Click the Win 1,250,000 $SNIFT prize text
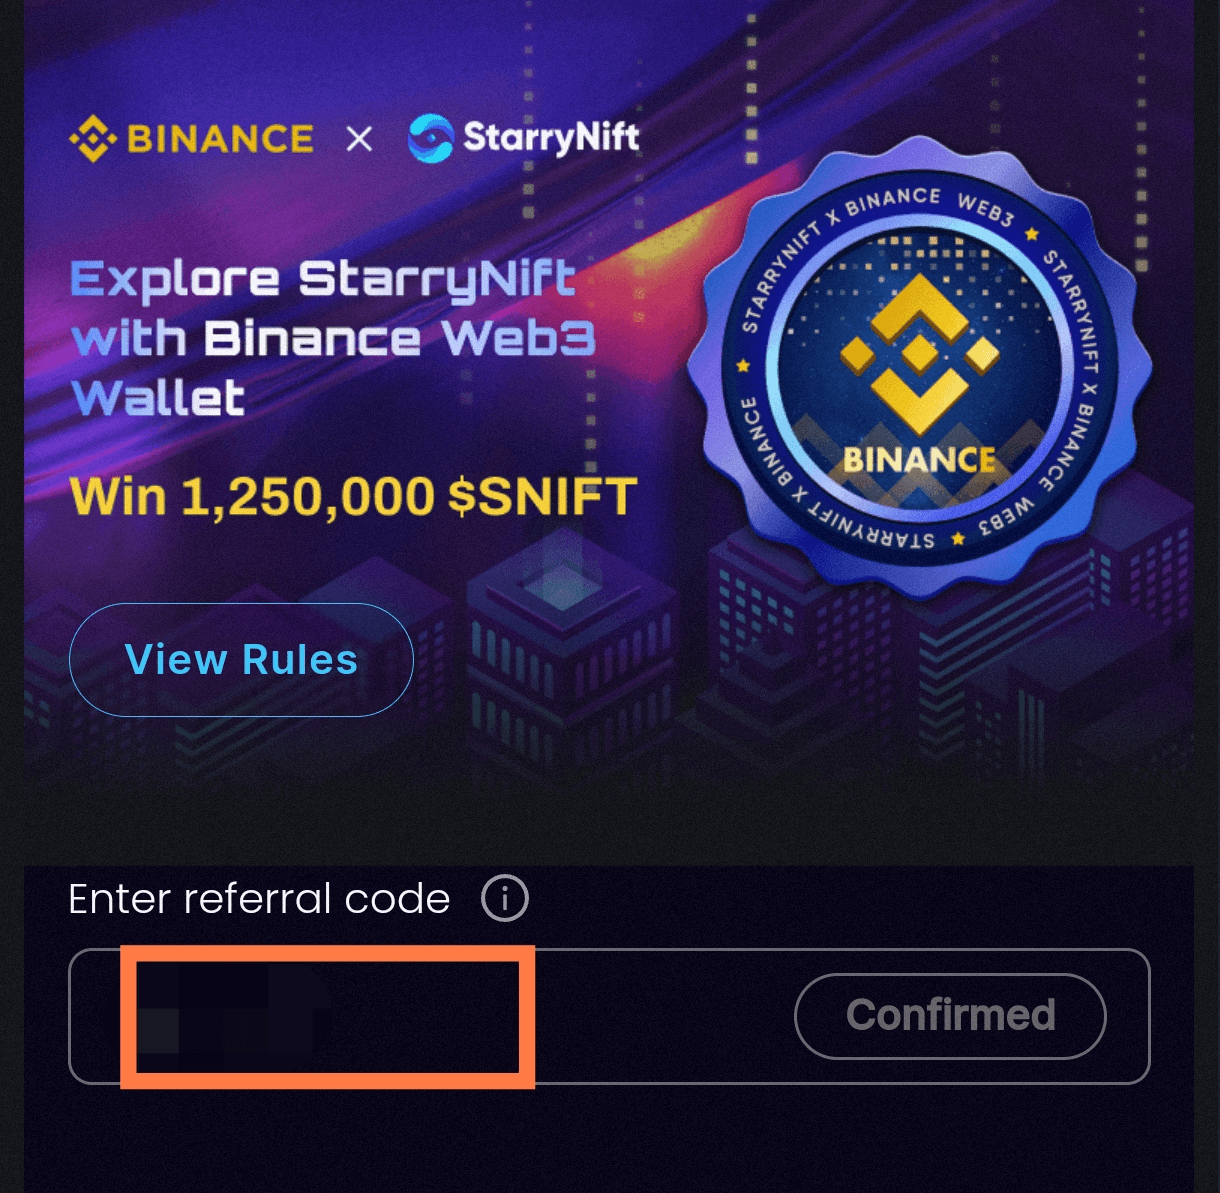Image resolution: width=1220 pixels, height=1193 pixels. coord(354,497)
